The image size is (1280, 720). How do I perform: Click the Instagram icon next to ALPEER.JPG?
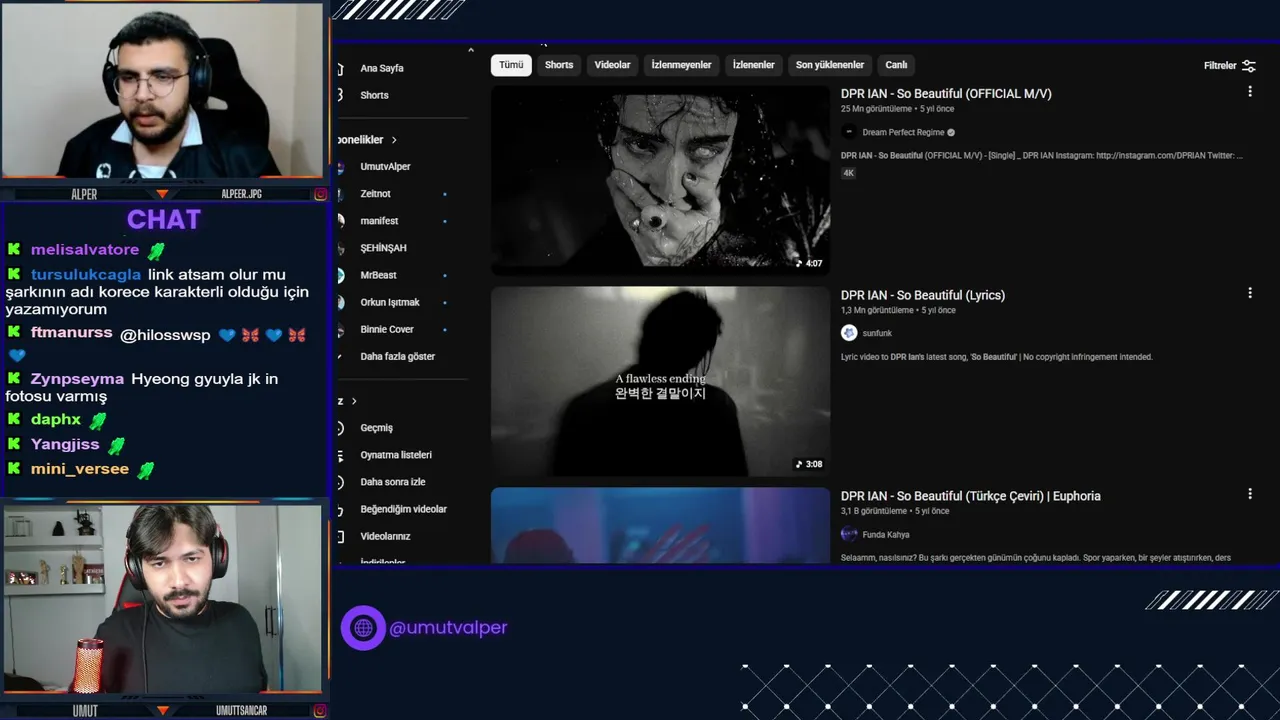[x=320, y=194]
